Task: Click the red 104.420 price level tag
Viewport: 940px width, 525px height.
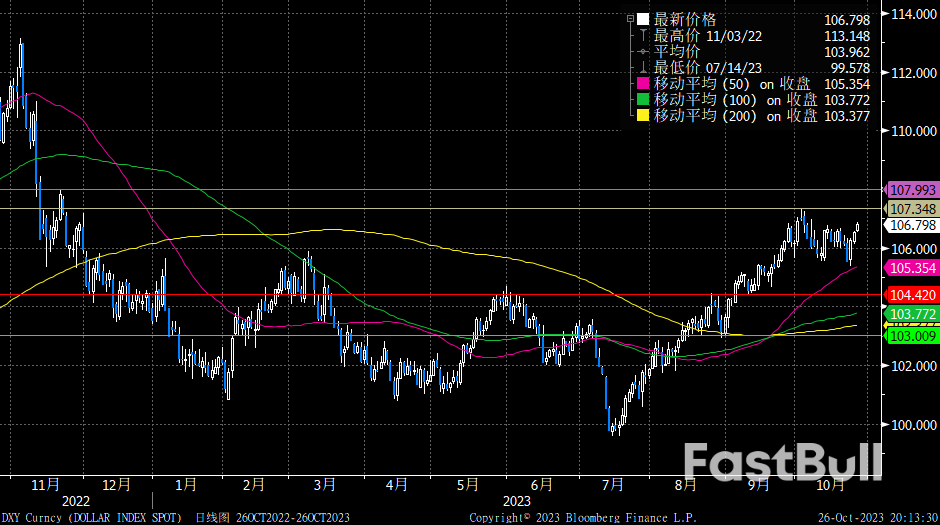Action: 911,295
